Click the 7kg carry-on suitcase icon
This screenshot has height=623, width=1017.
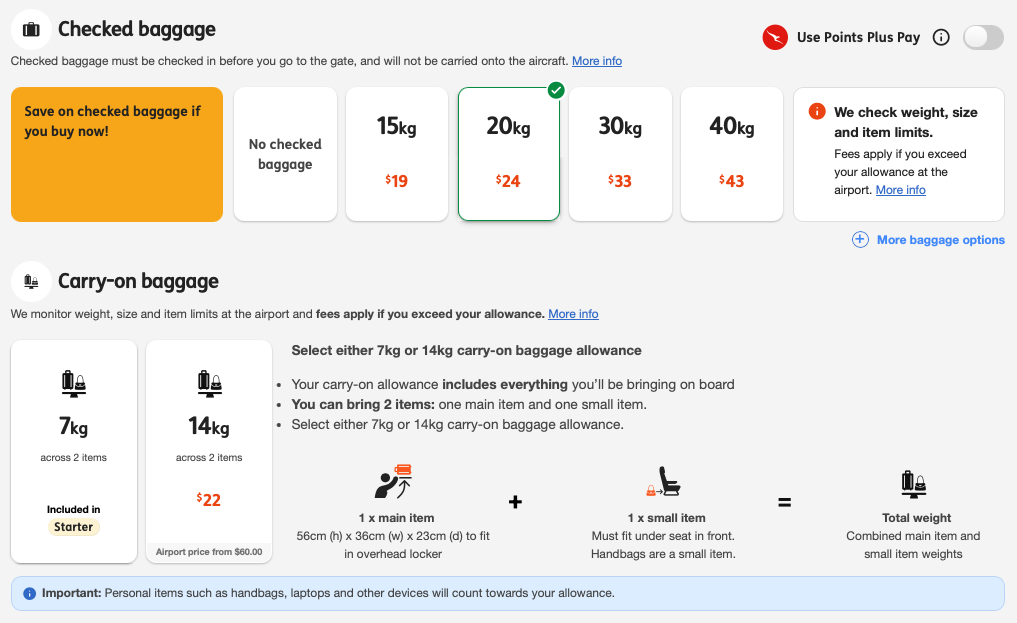tap(73, 383)
